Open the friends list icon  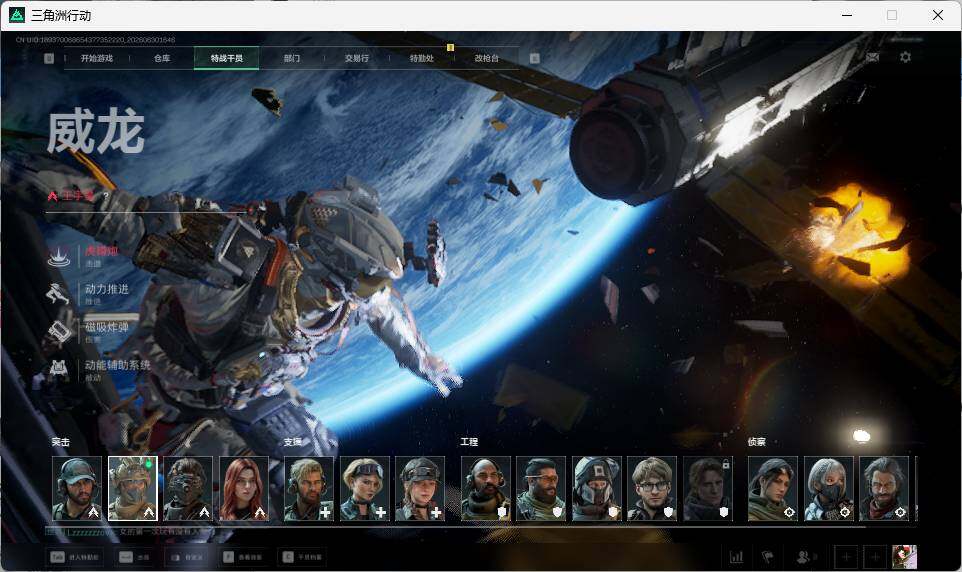tap(803, 557)
